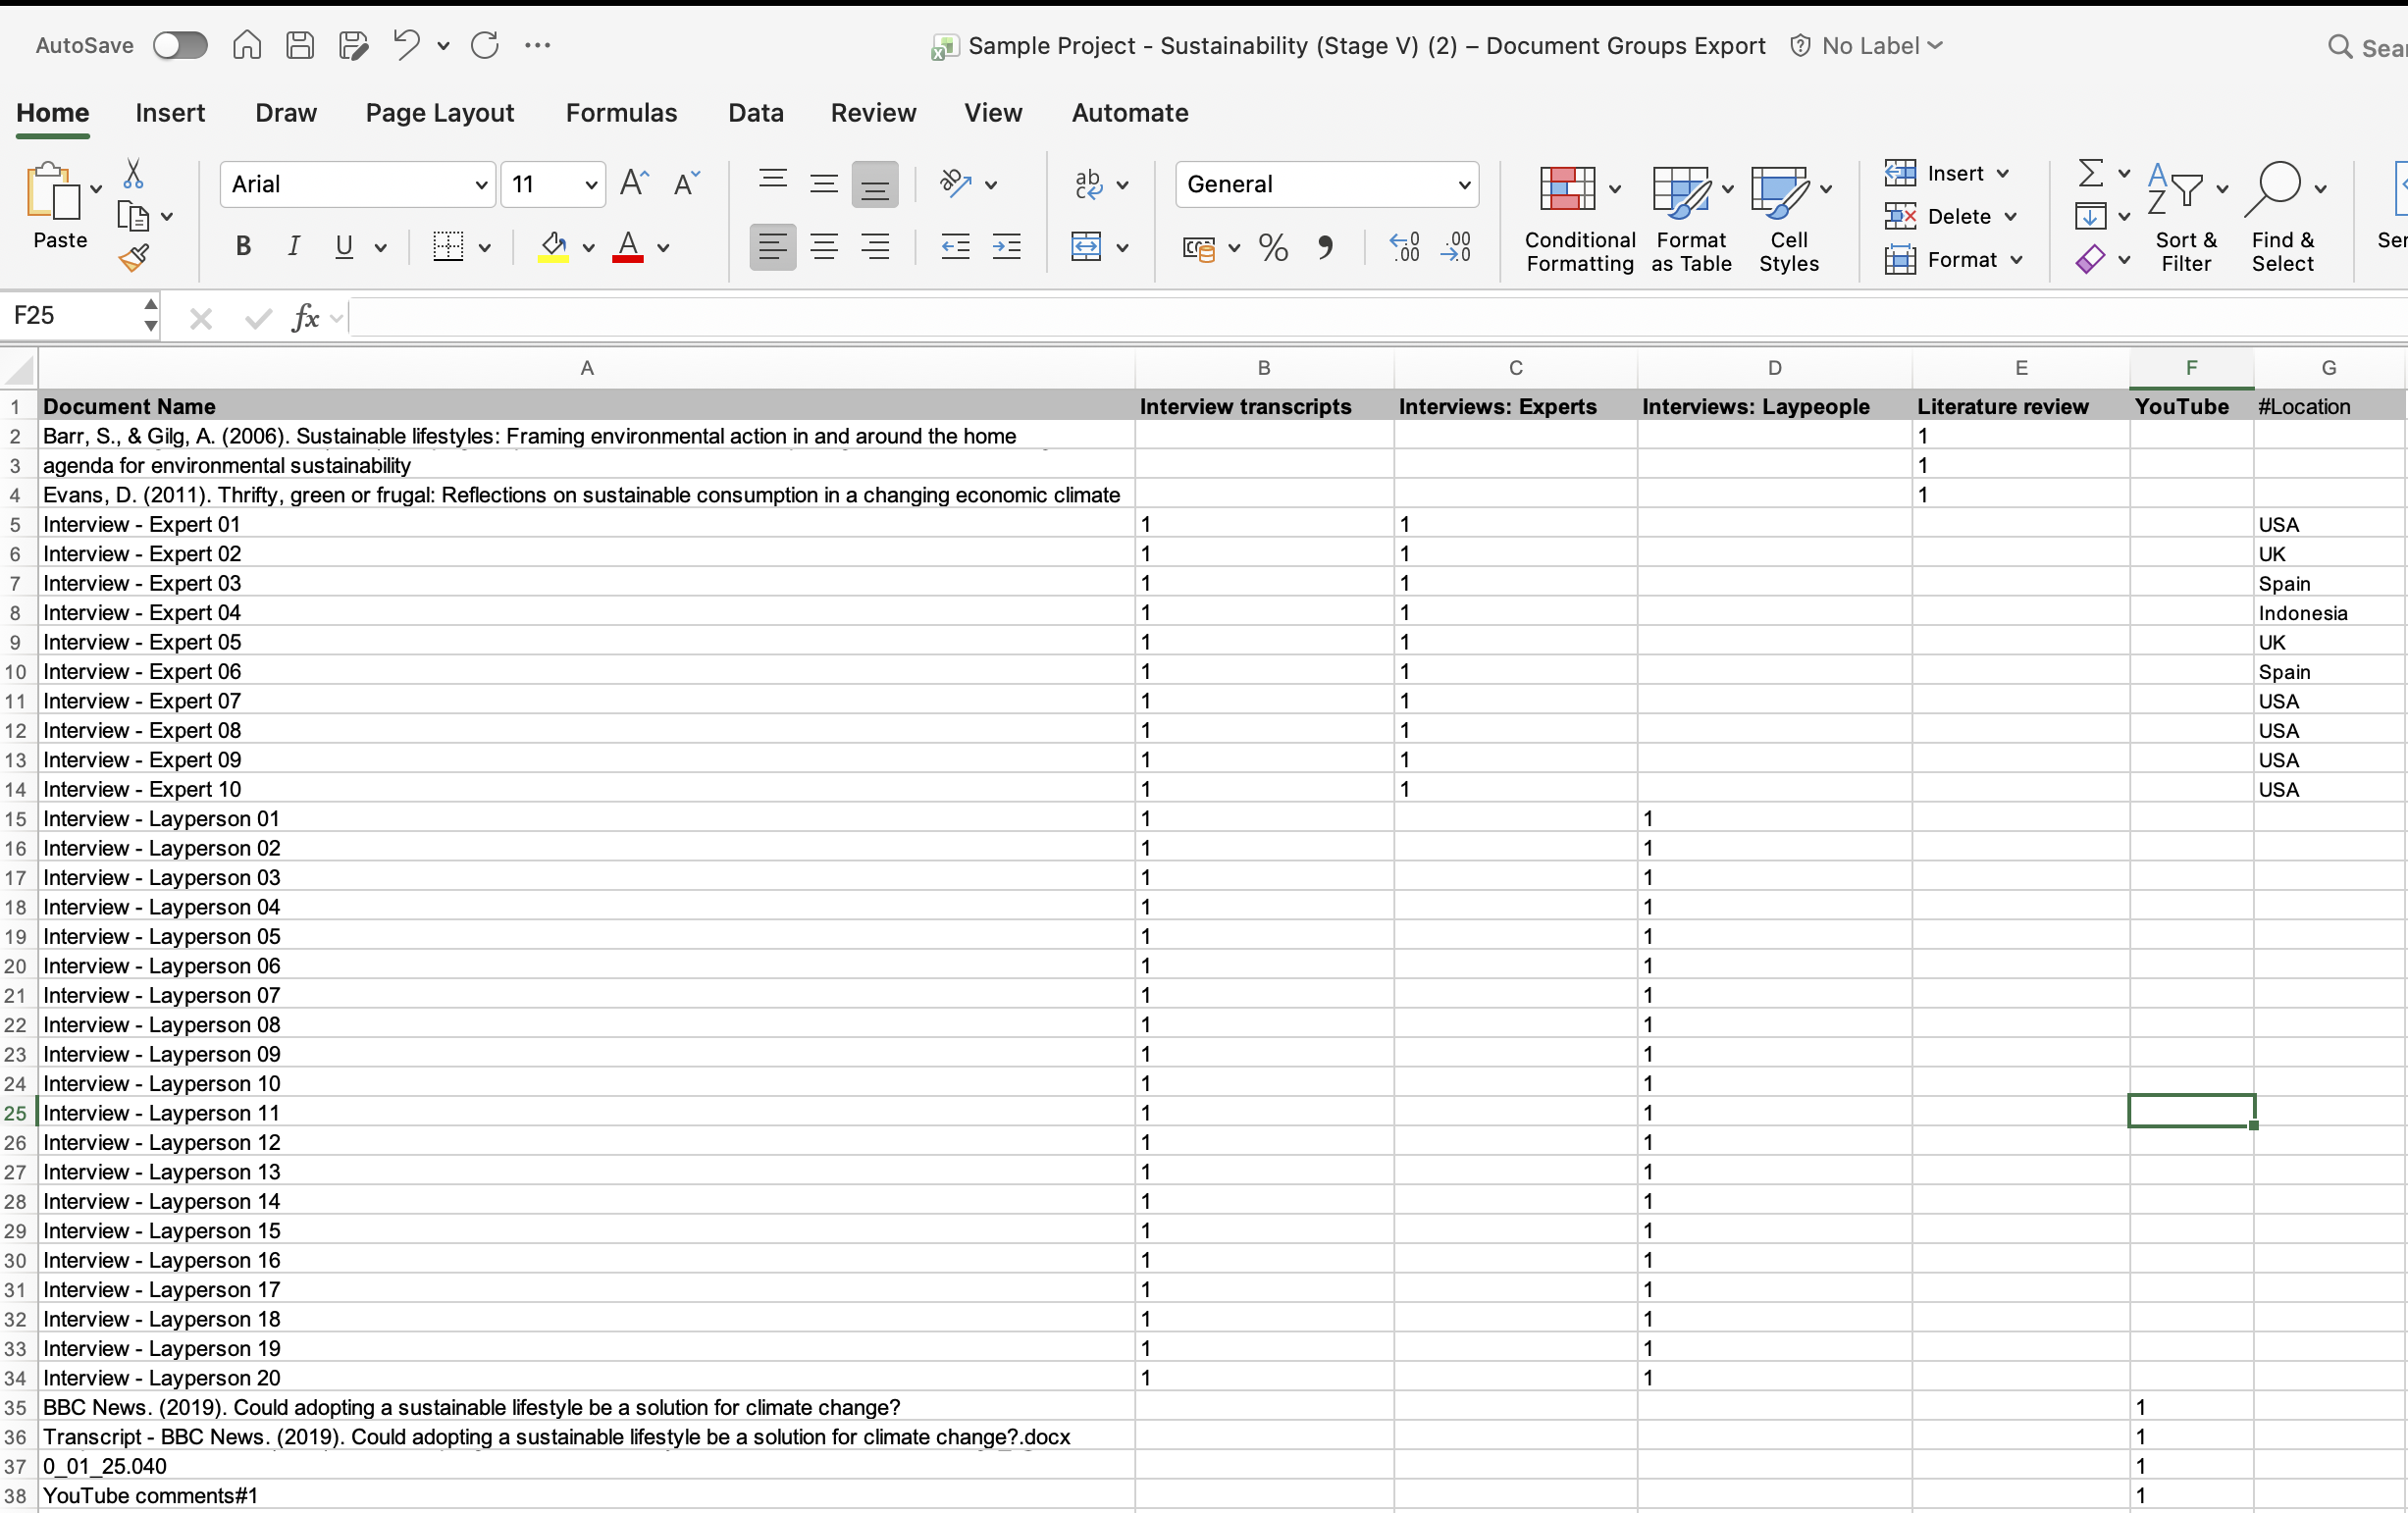The width and height of the screenshot is (2408, 1513).
Task: Toggle Italic formatting
Action: coord(293,247)
